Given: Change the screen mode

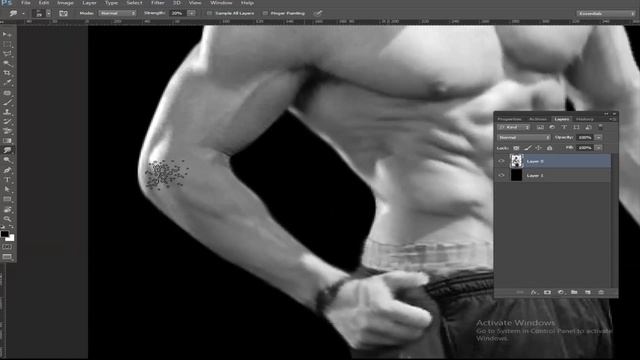Looking at the screenshot, I should click(x=7, y=257).
